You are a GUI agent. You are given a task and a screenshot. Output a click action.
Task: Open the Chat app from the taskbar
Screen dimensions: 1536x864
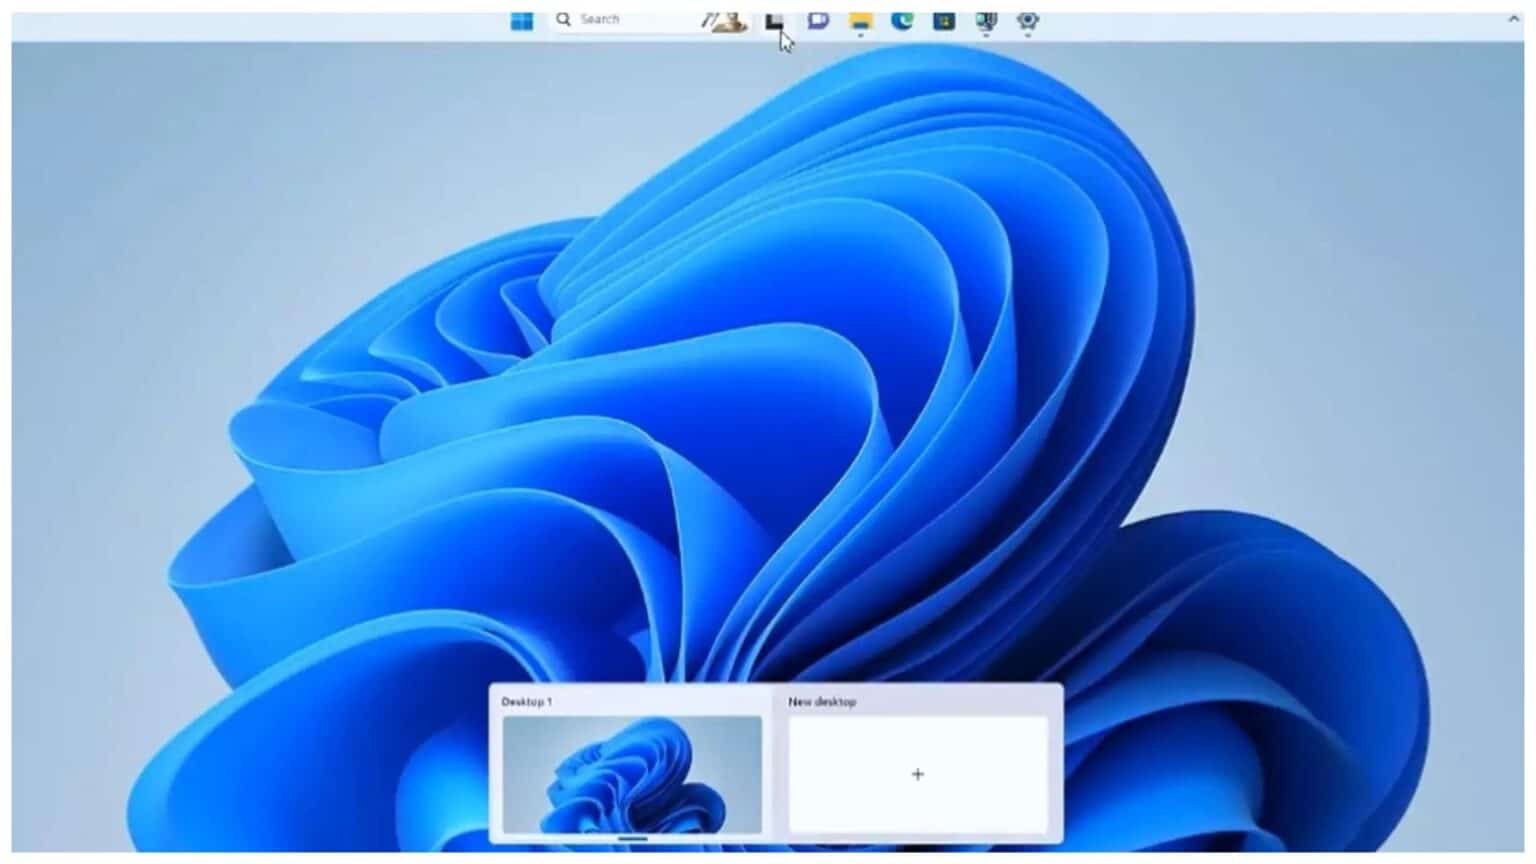coord(818,20)
